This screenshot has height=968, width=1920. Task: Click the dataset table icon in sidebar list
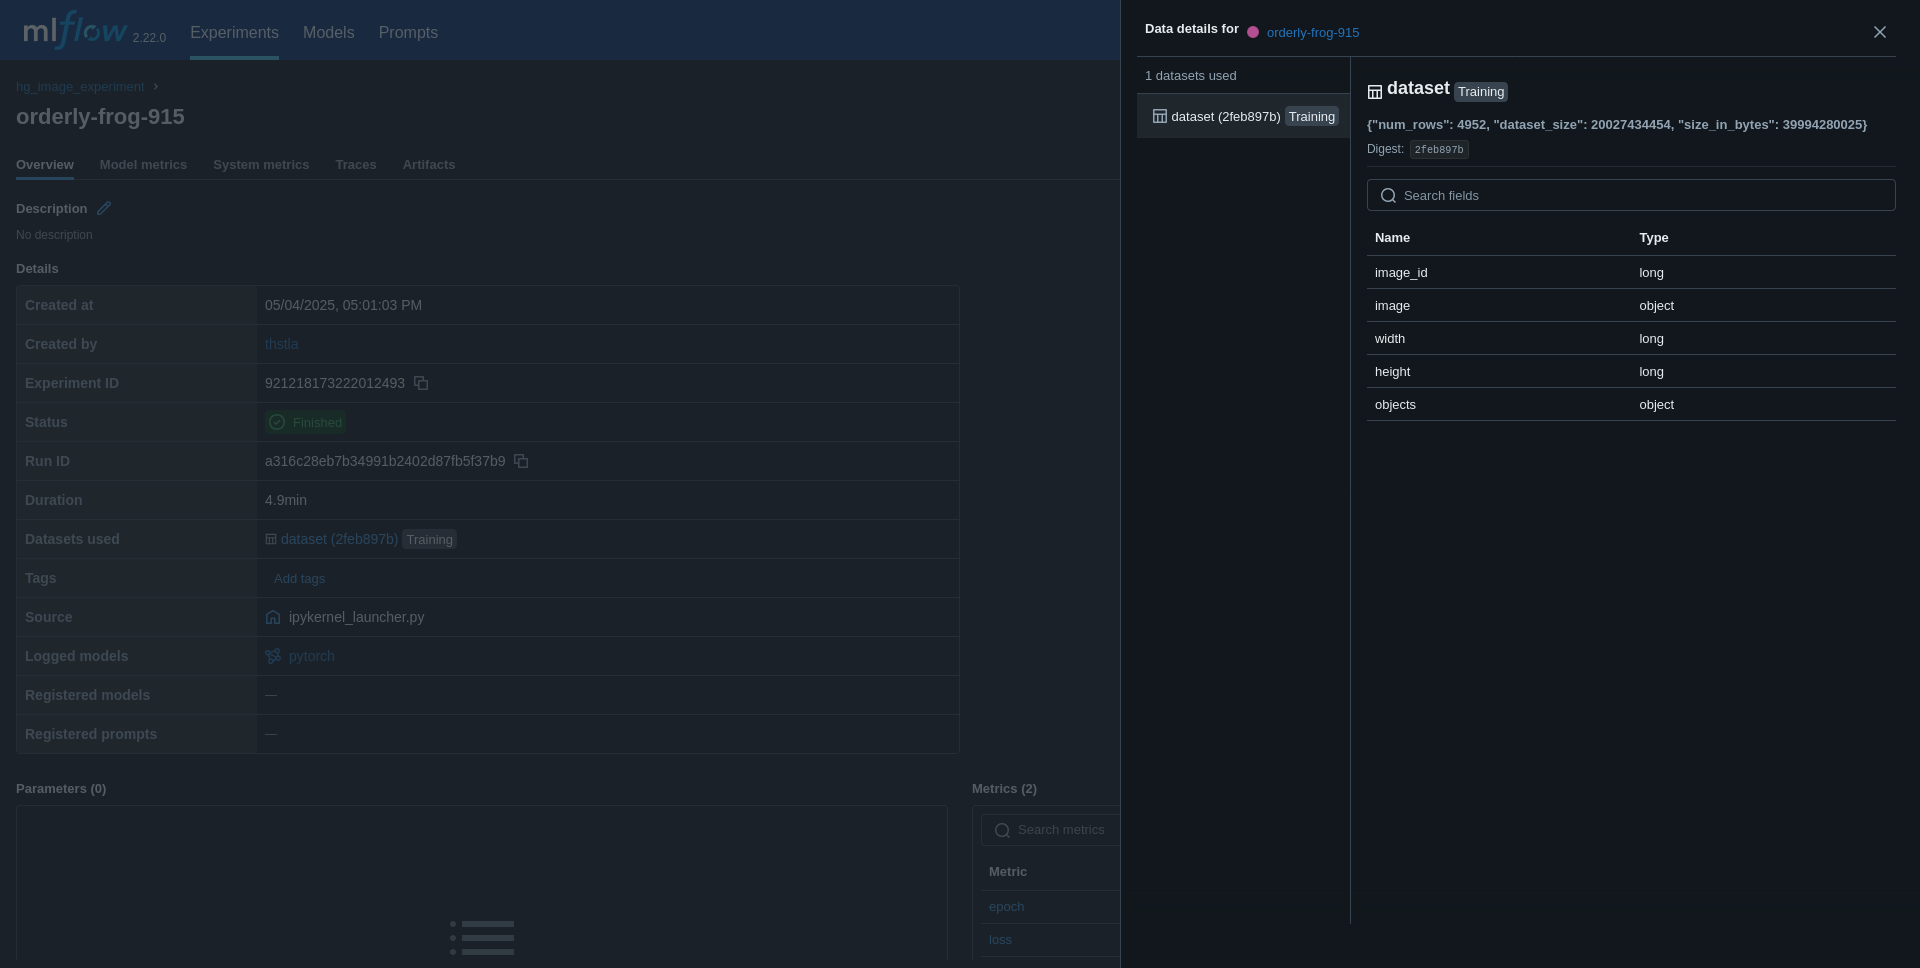pos(1159,117)
